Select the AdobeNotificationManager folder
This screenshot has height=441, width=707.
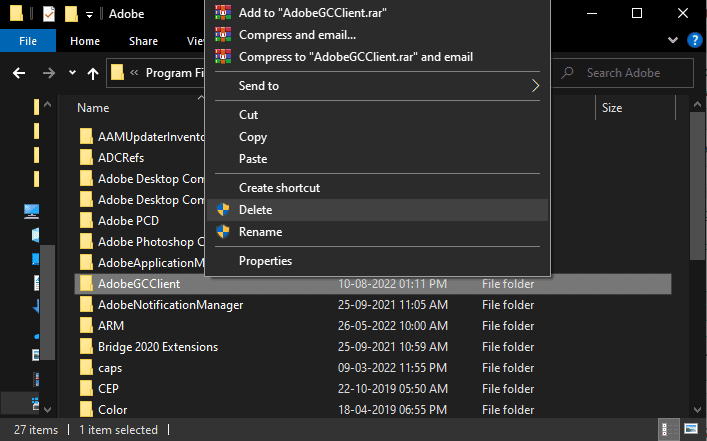[x=170, y=305]
